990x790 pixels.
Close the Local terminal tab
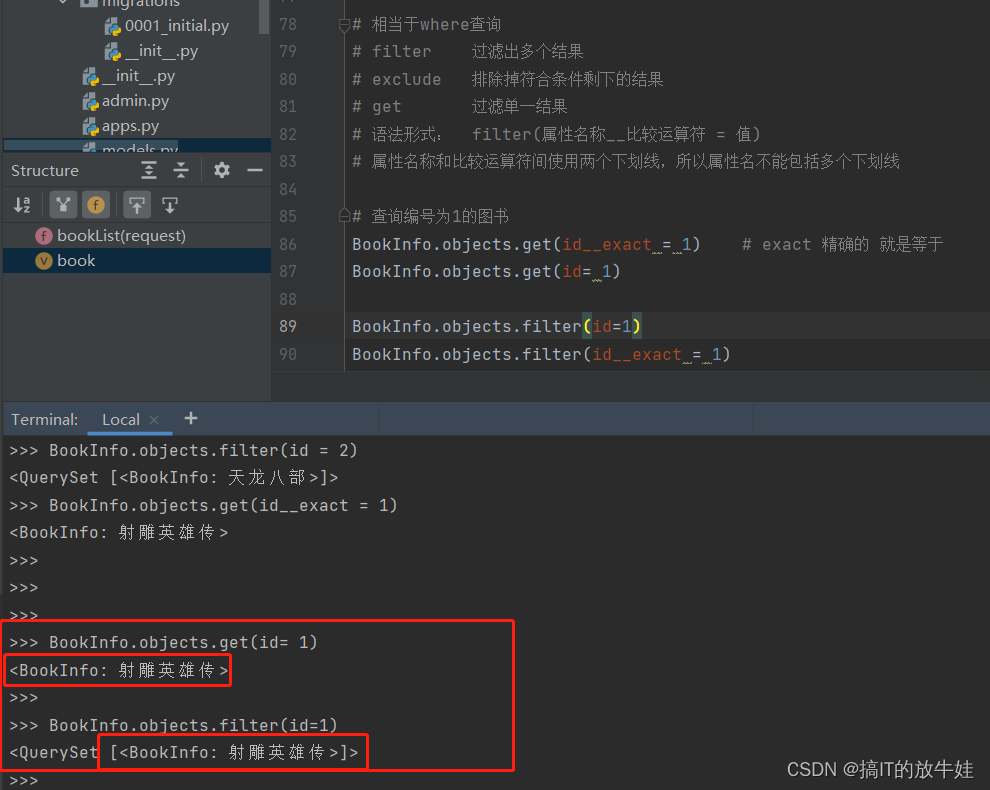coord(154,420)
